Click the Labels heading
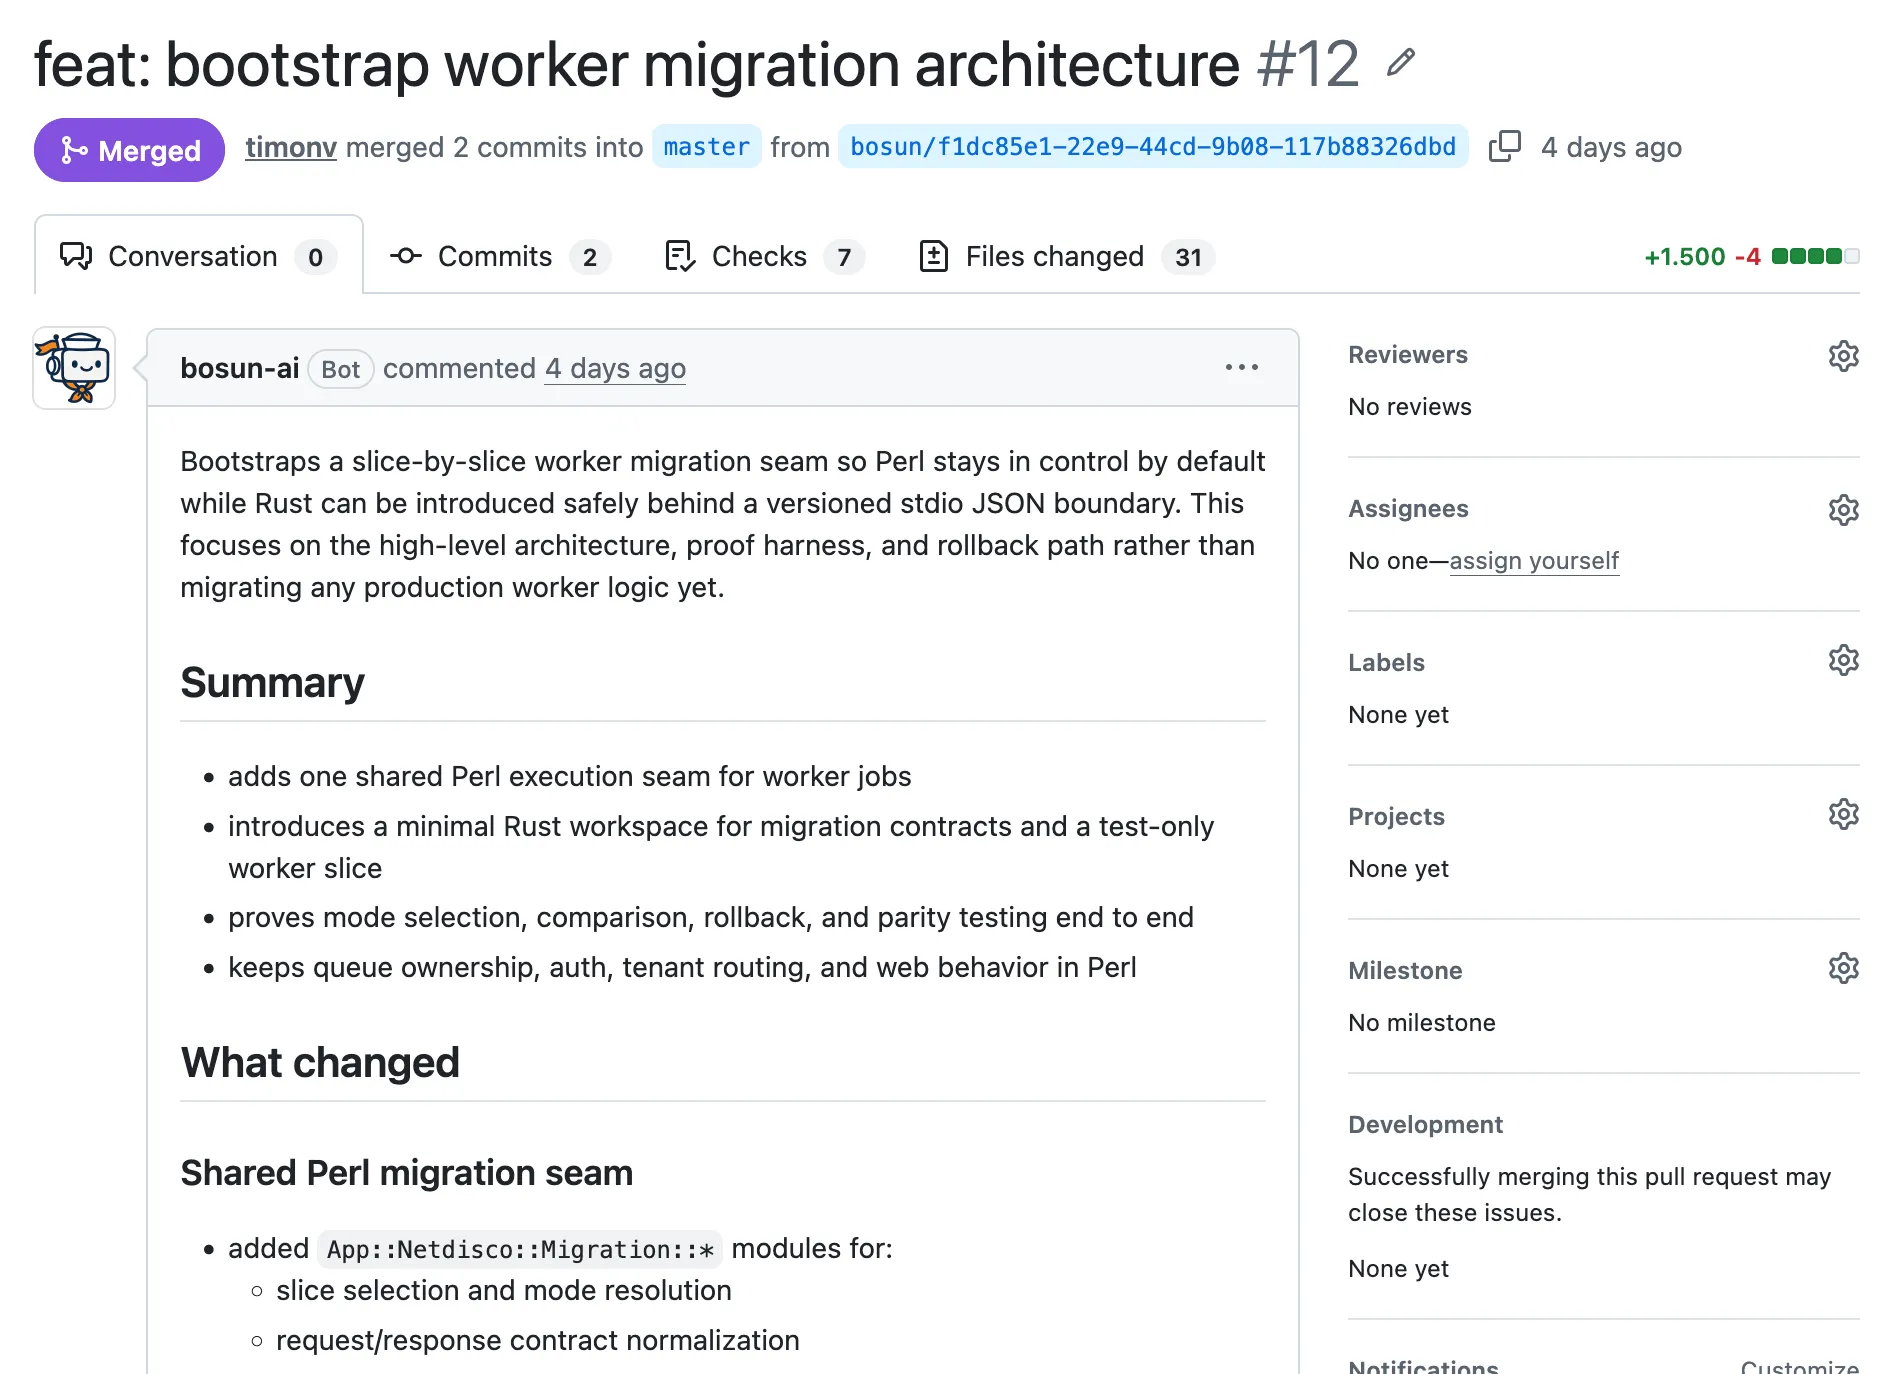 click(x=1386, y=663)
